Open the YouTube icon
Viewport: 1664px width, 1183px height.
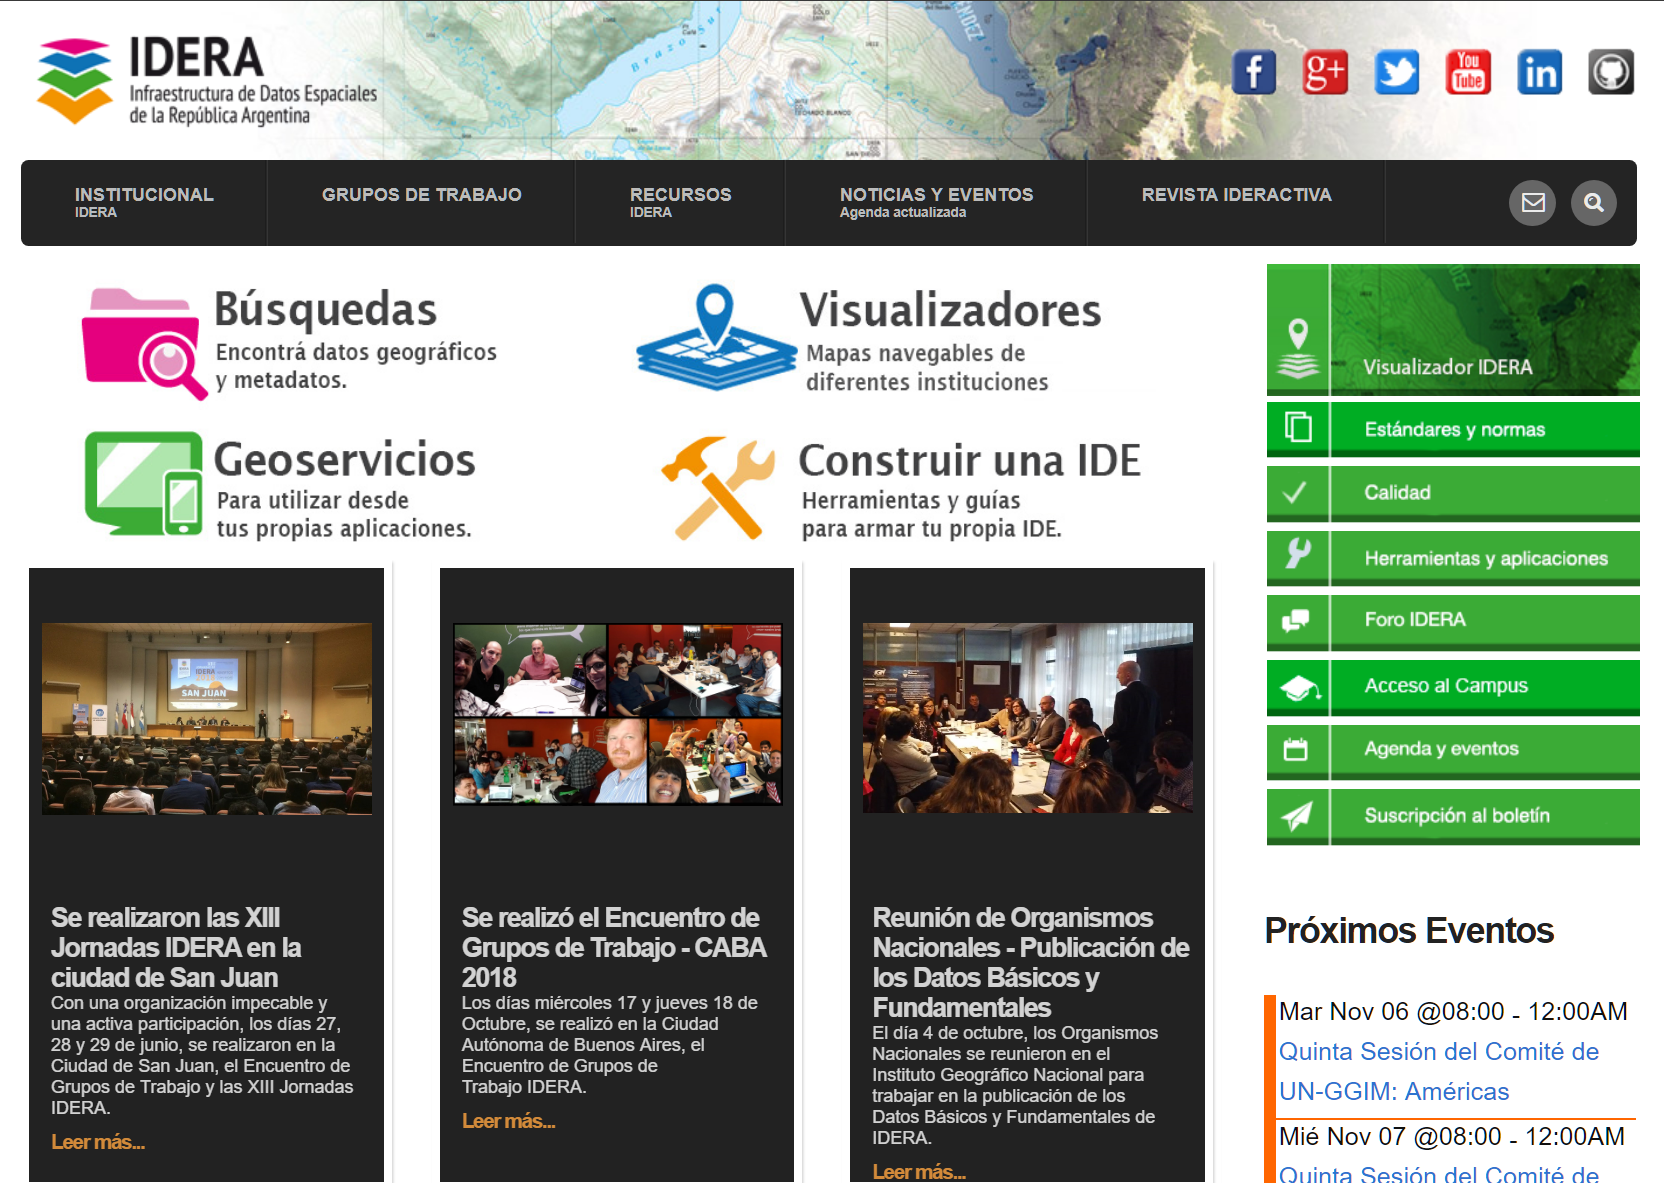click(1468, 72)
